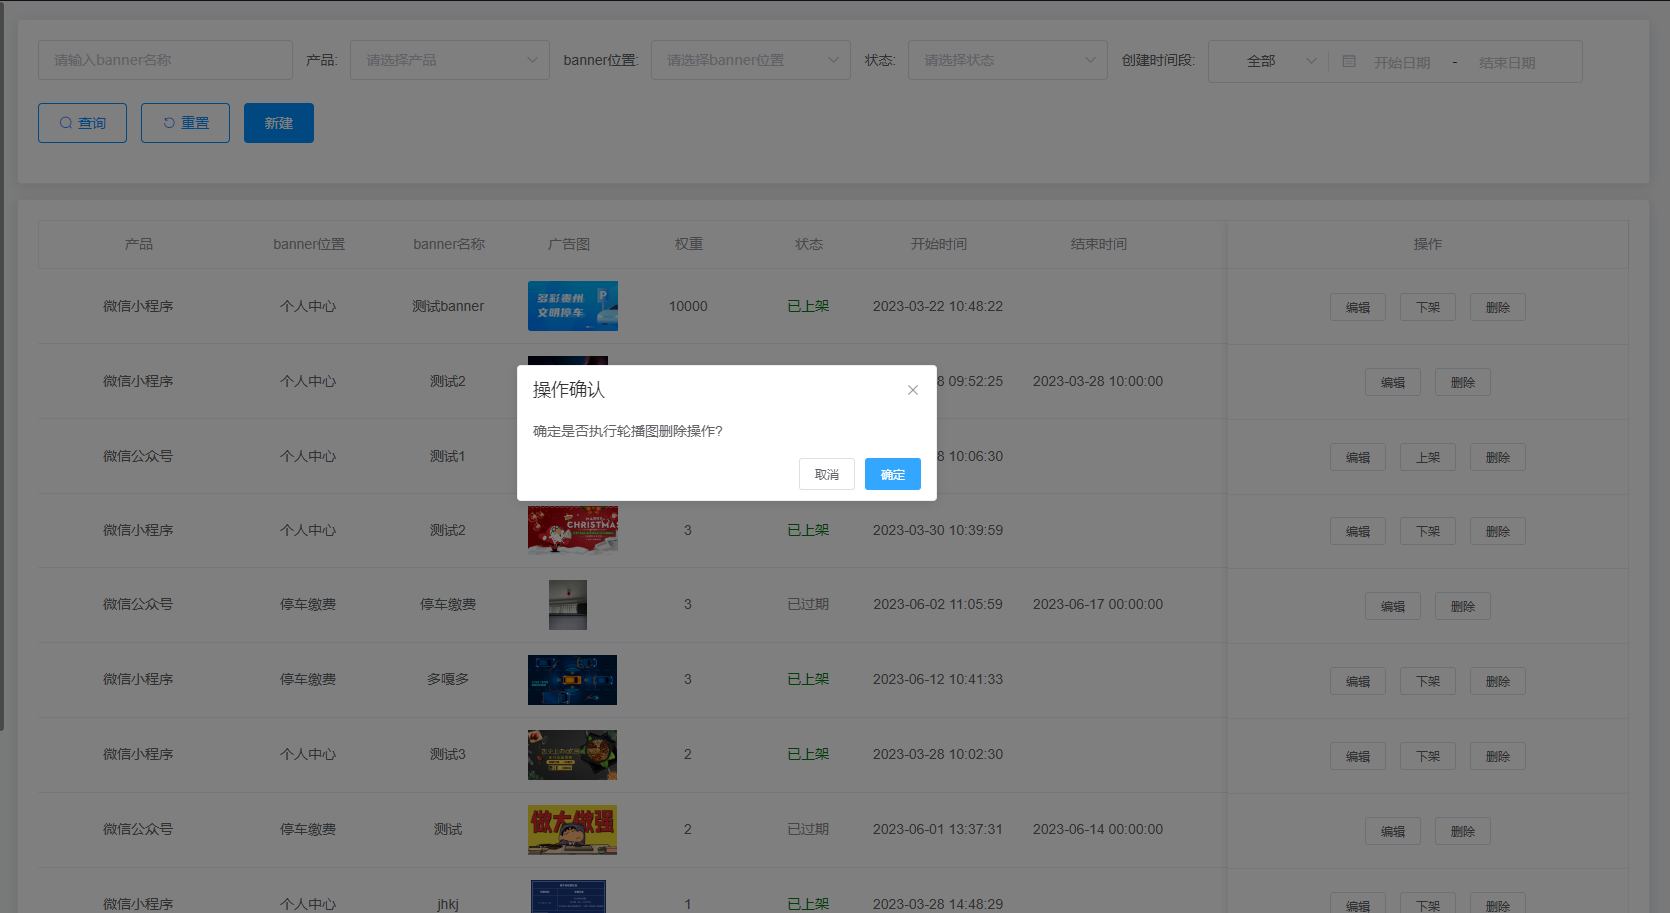
Task: Open the 状态 status dropdown
Action: pos(1008,60)
